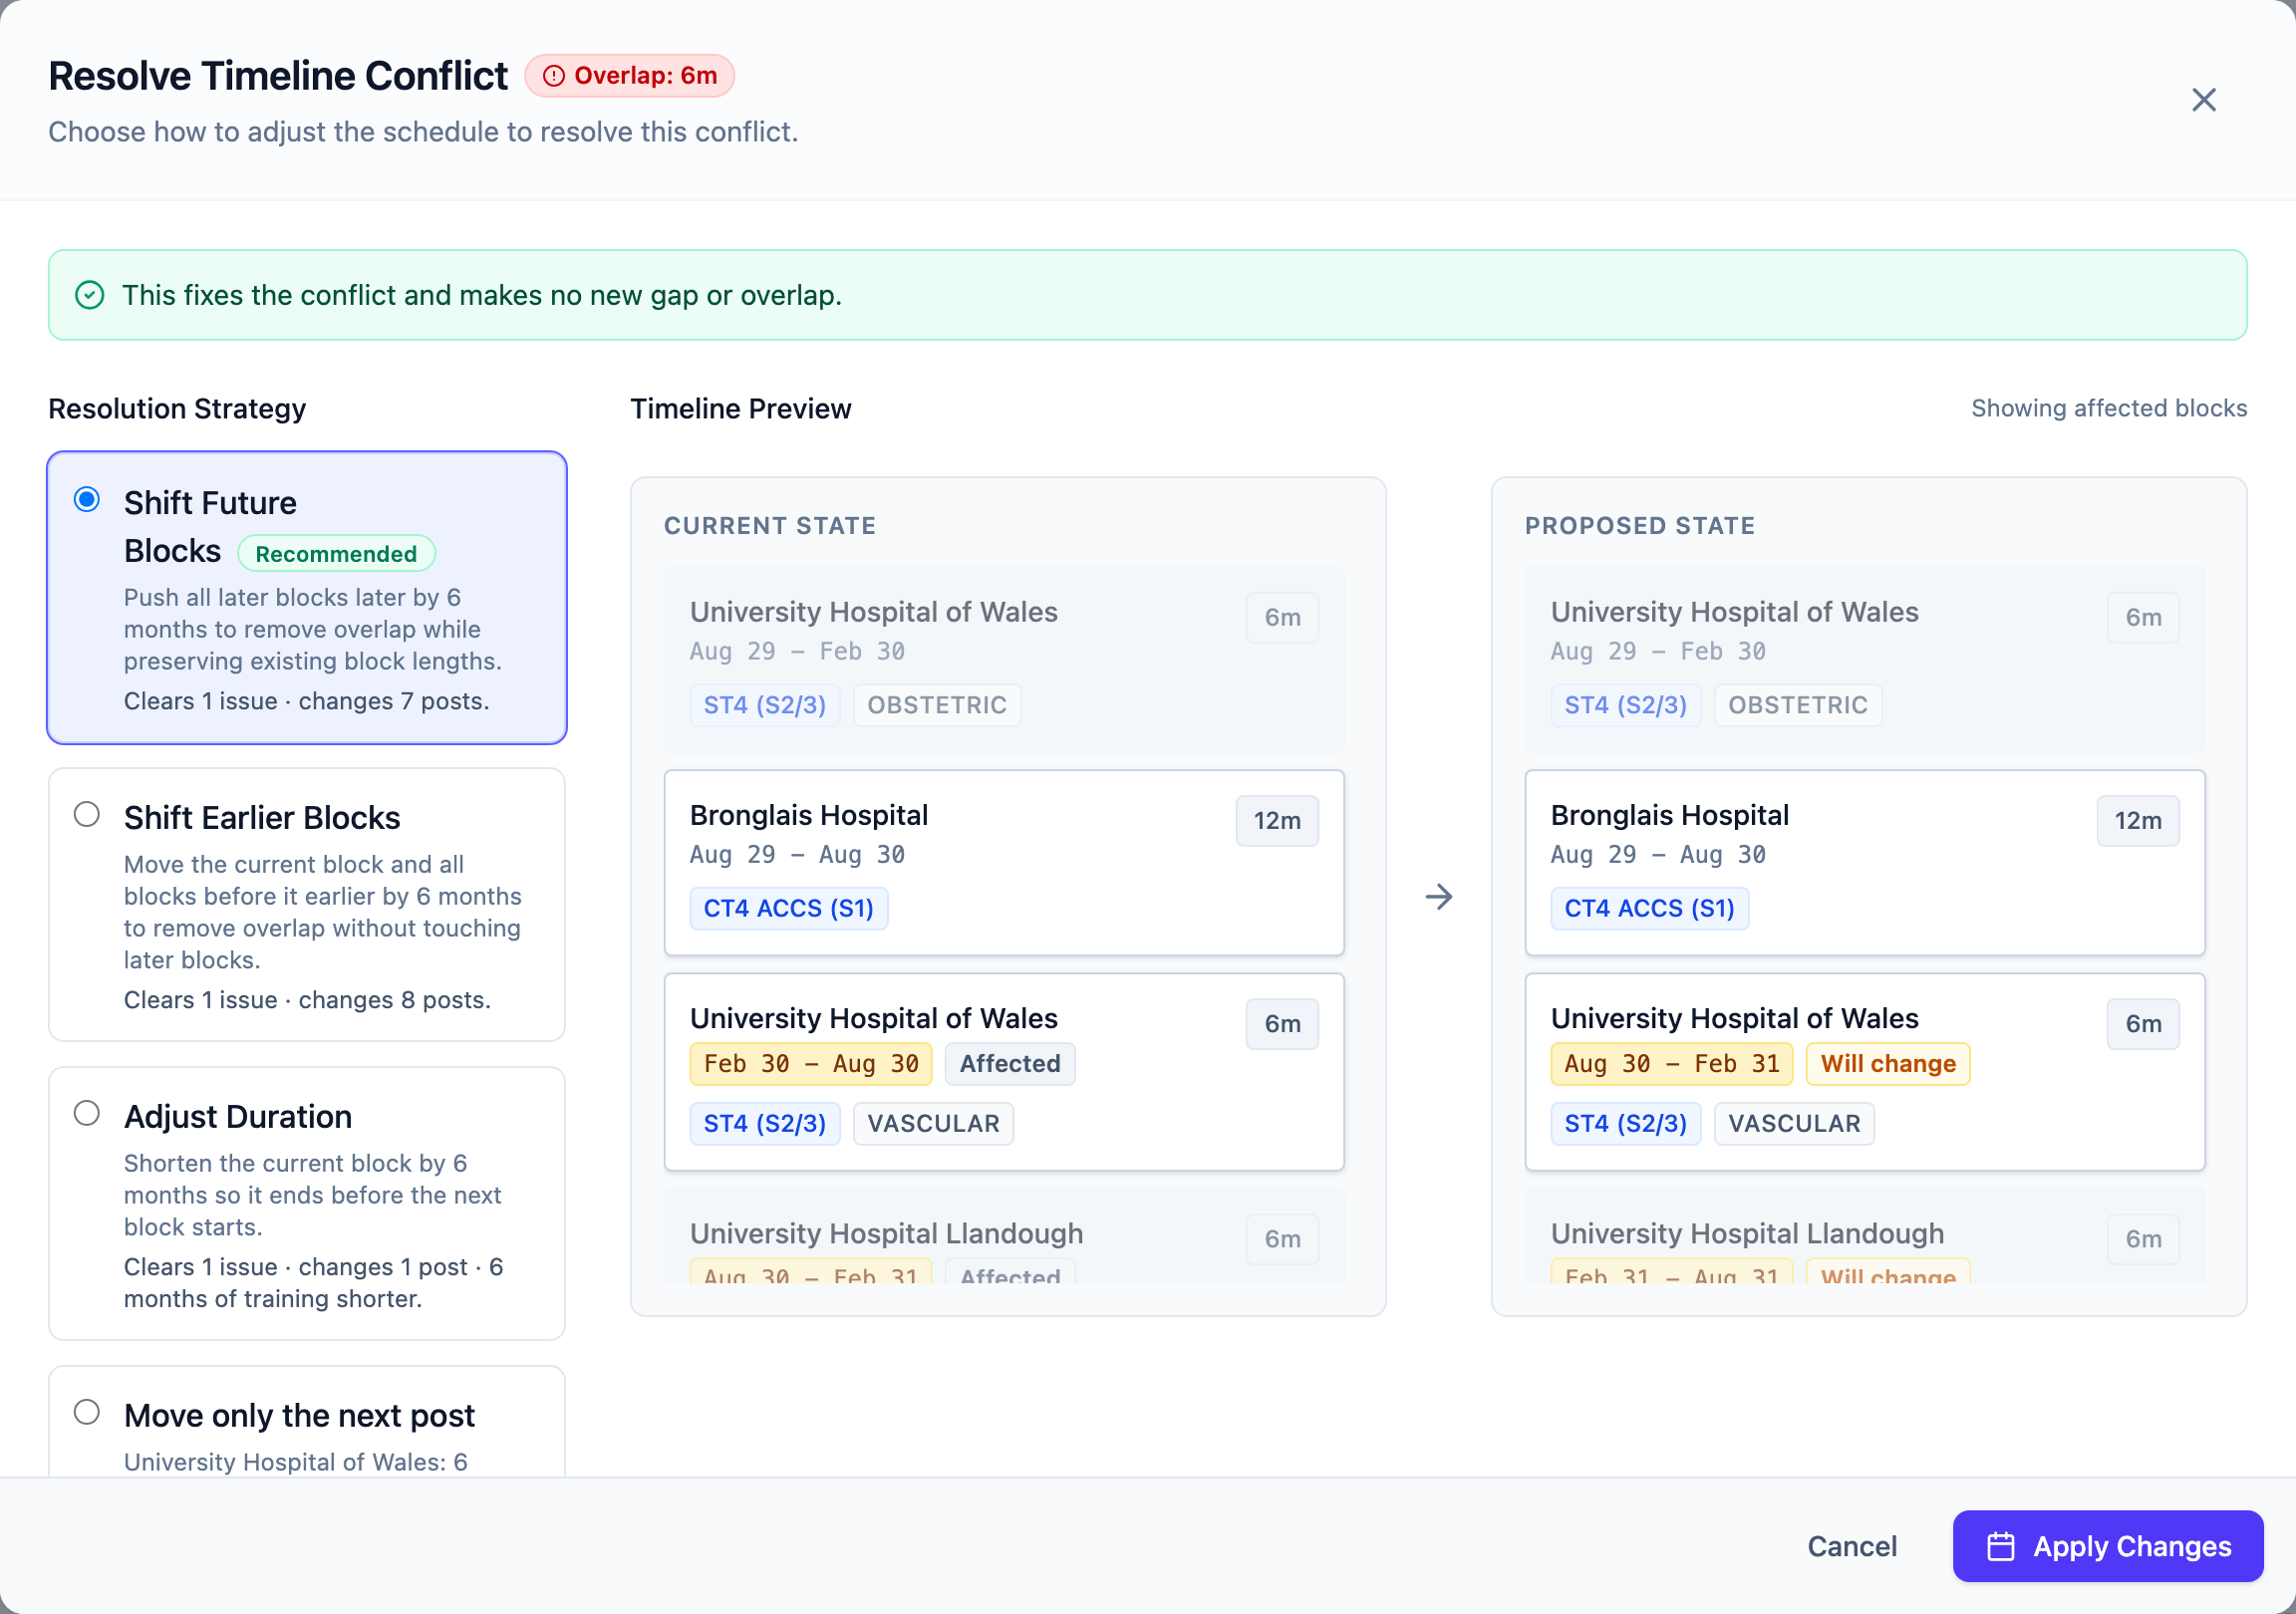
Task: Click the VASCULAR tag in Proposed State
Action: (x=1794, y=1124)
